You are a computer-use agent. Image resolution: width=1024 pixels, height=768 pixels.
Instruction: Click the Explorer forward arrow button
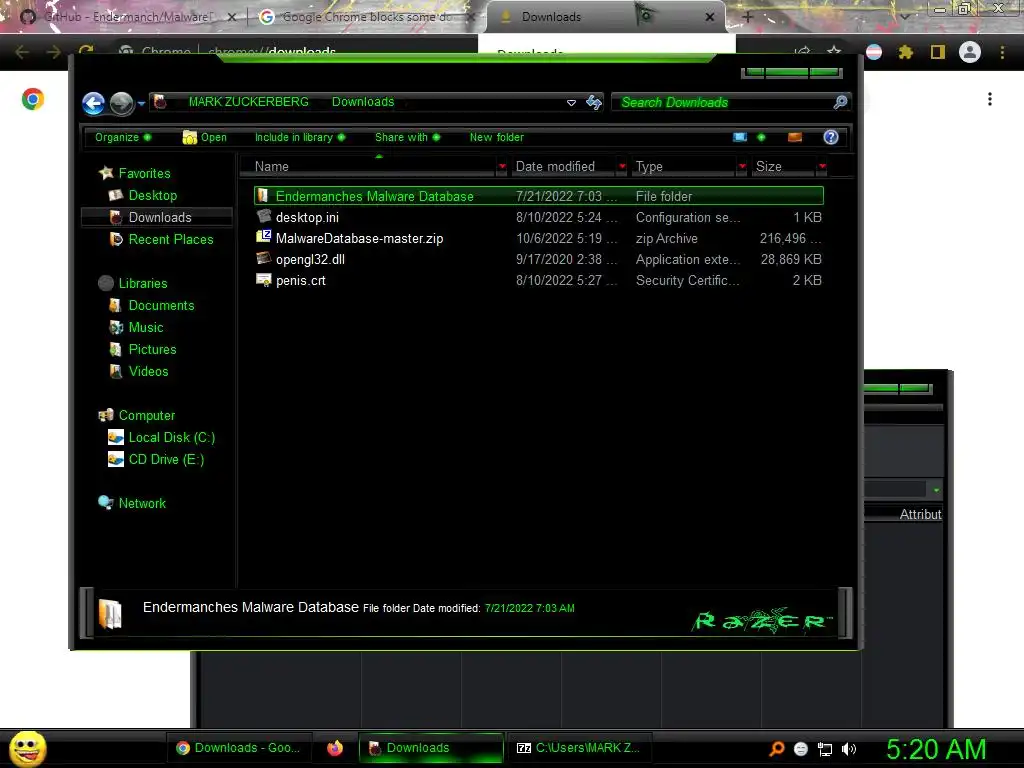[x=121, y=103]
